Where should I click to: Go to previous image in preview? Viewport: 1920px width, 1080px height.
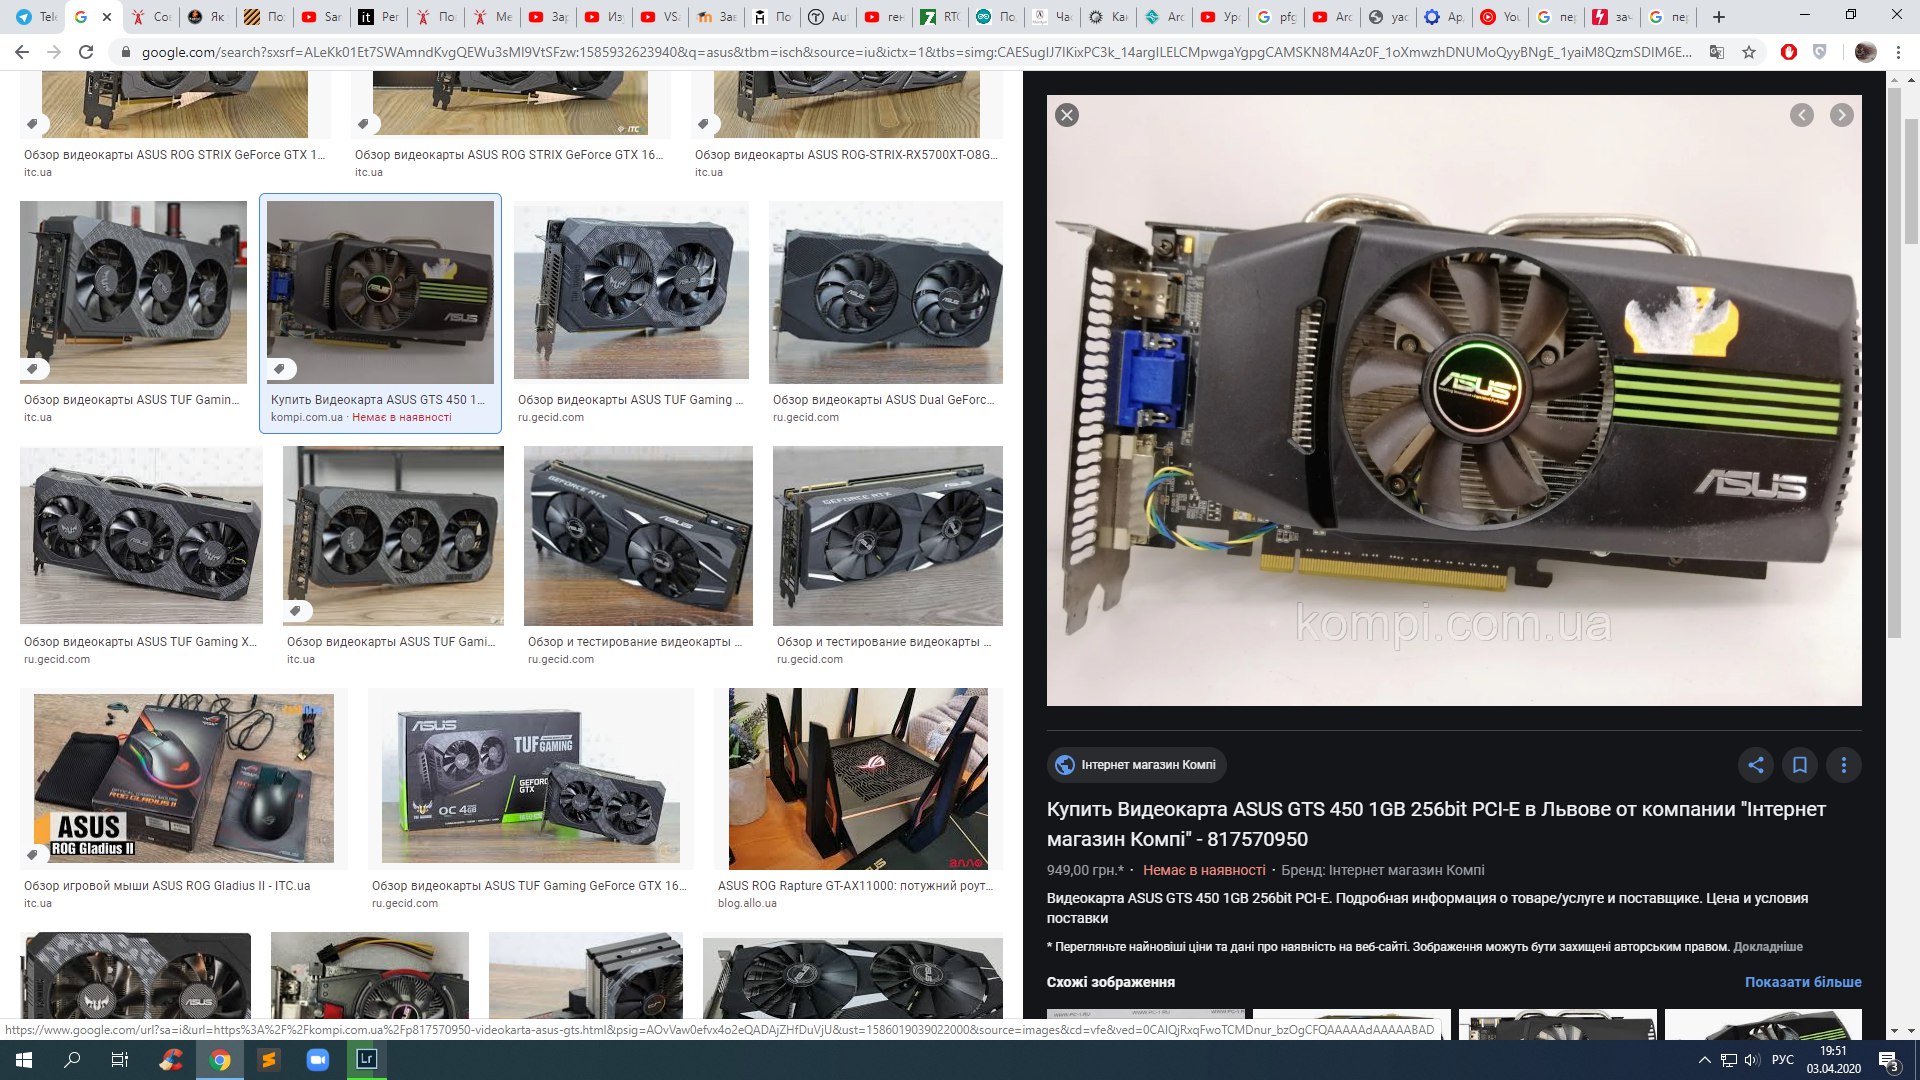[x=1802, y=115]
